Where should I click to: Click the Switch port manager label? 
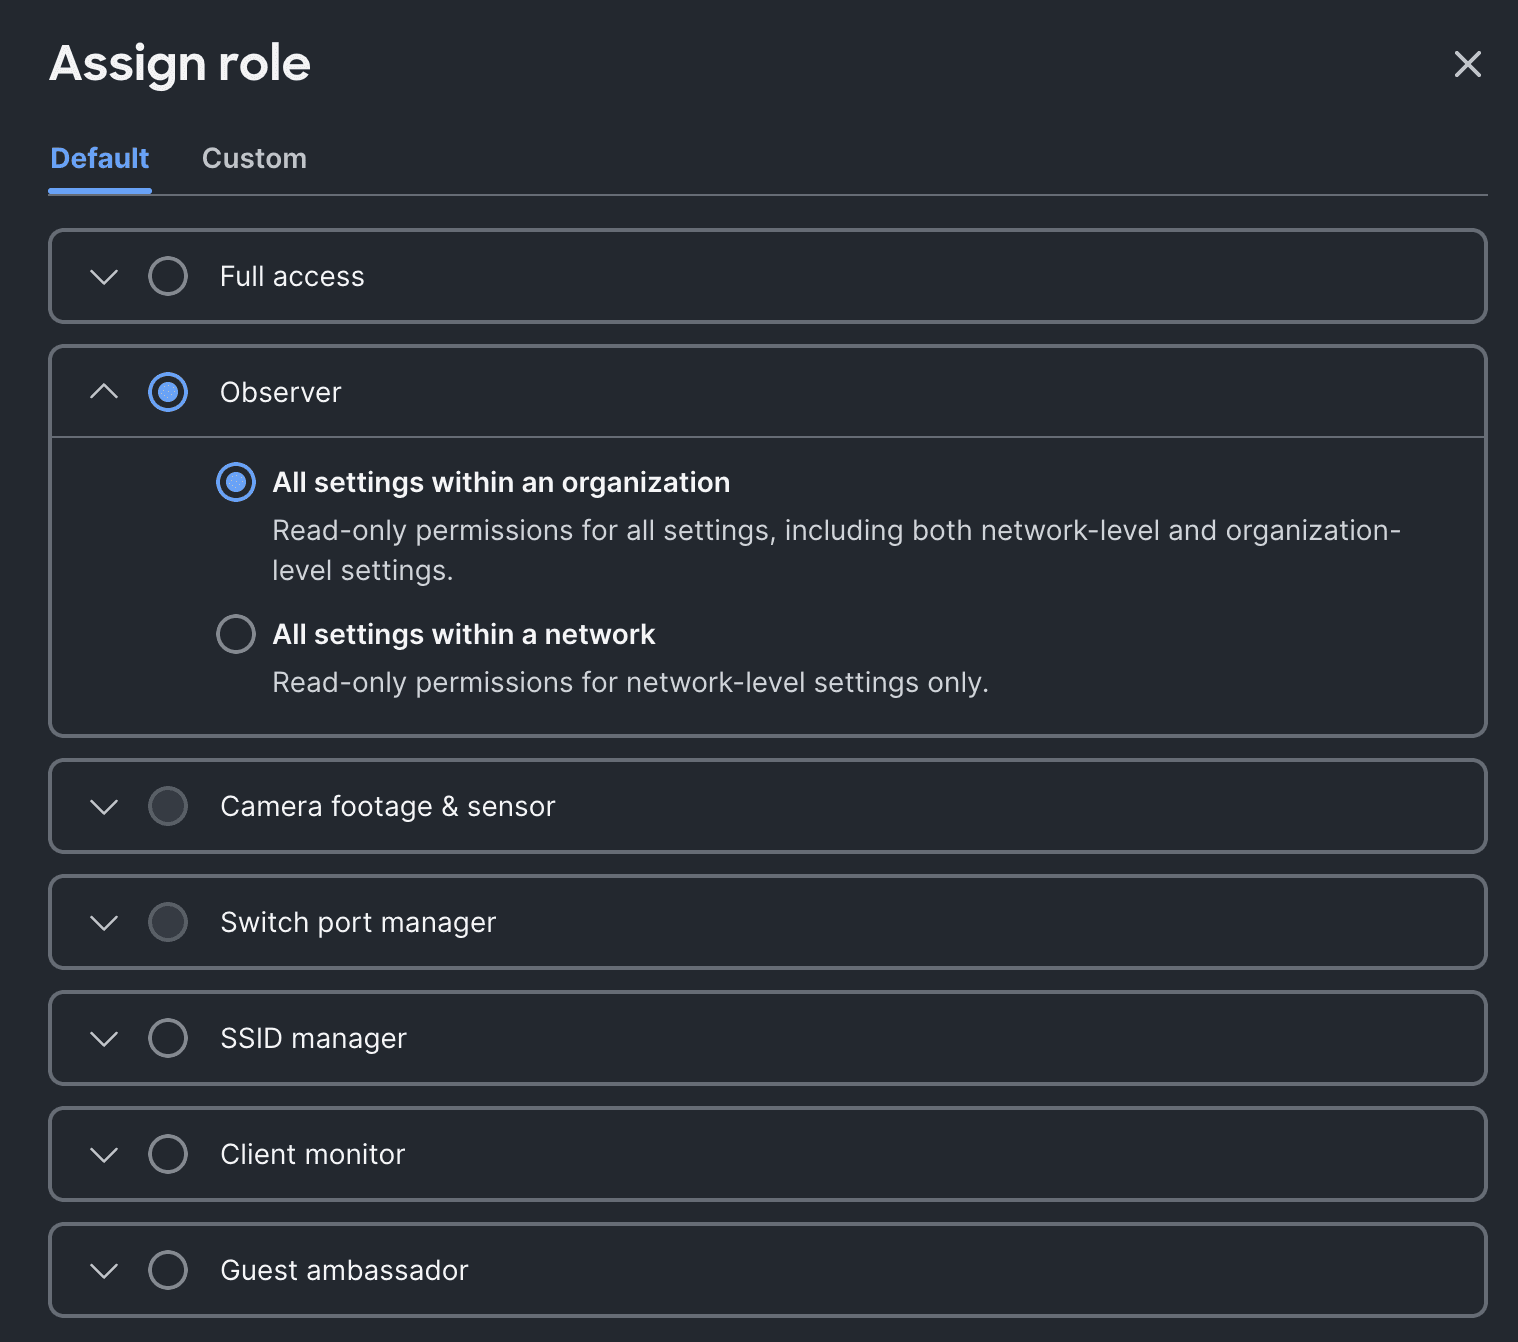358,922
